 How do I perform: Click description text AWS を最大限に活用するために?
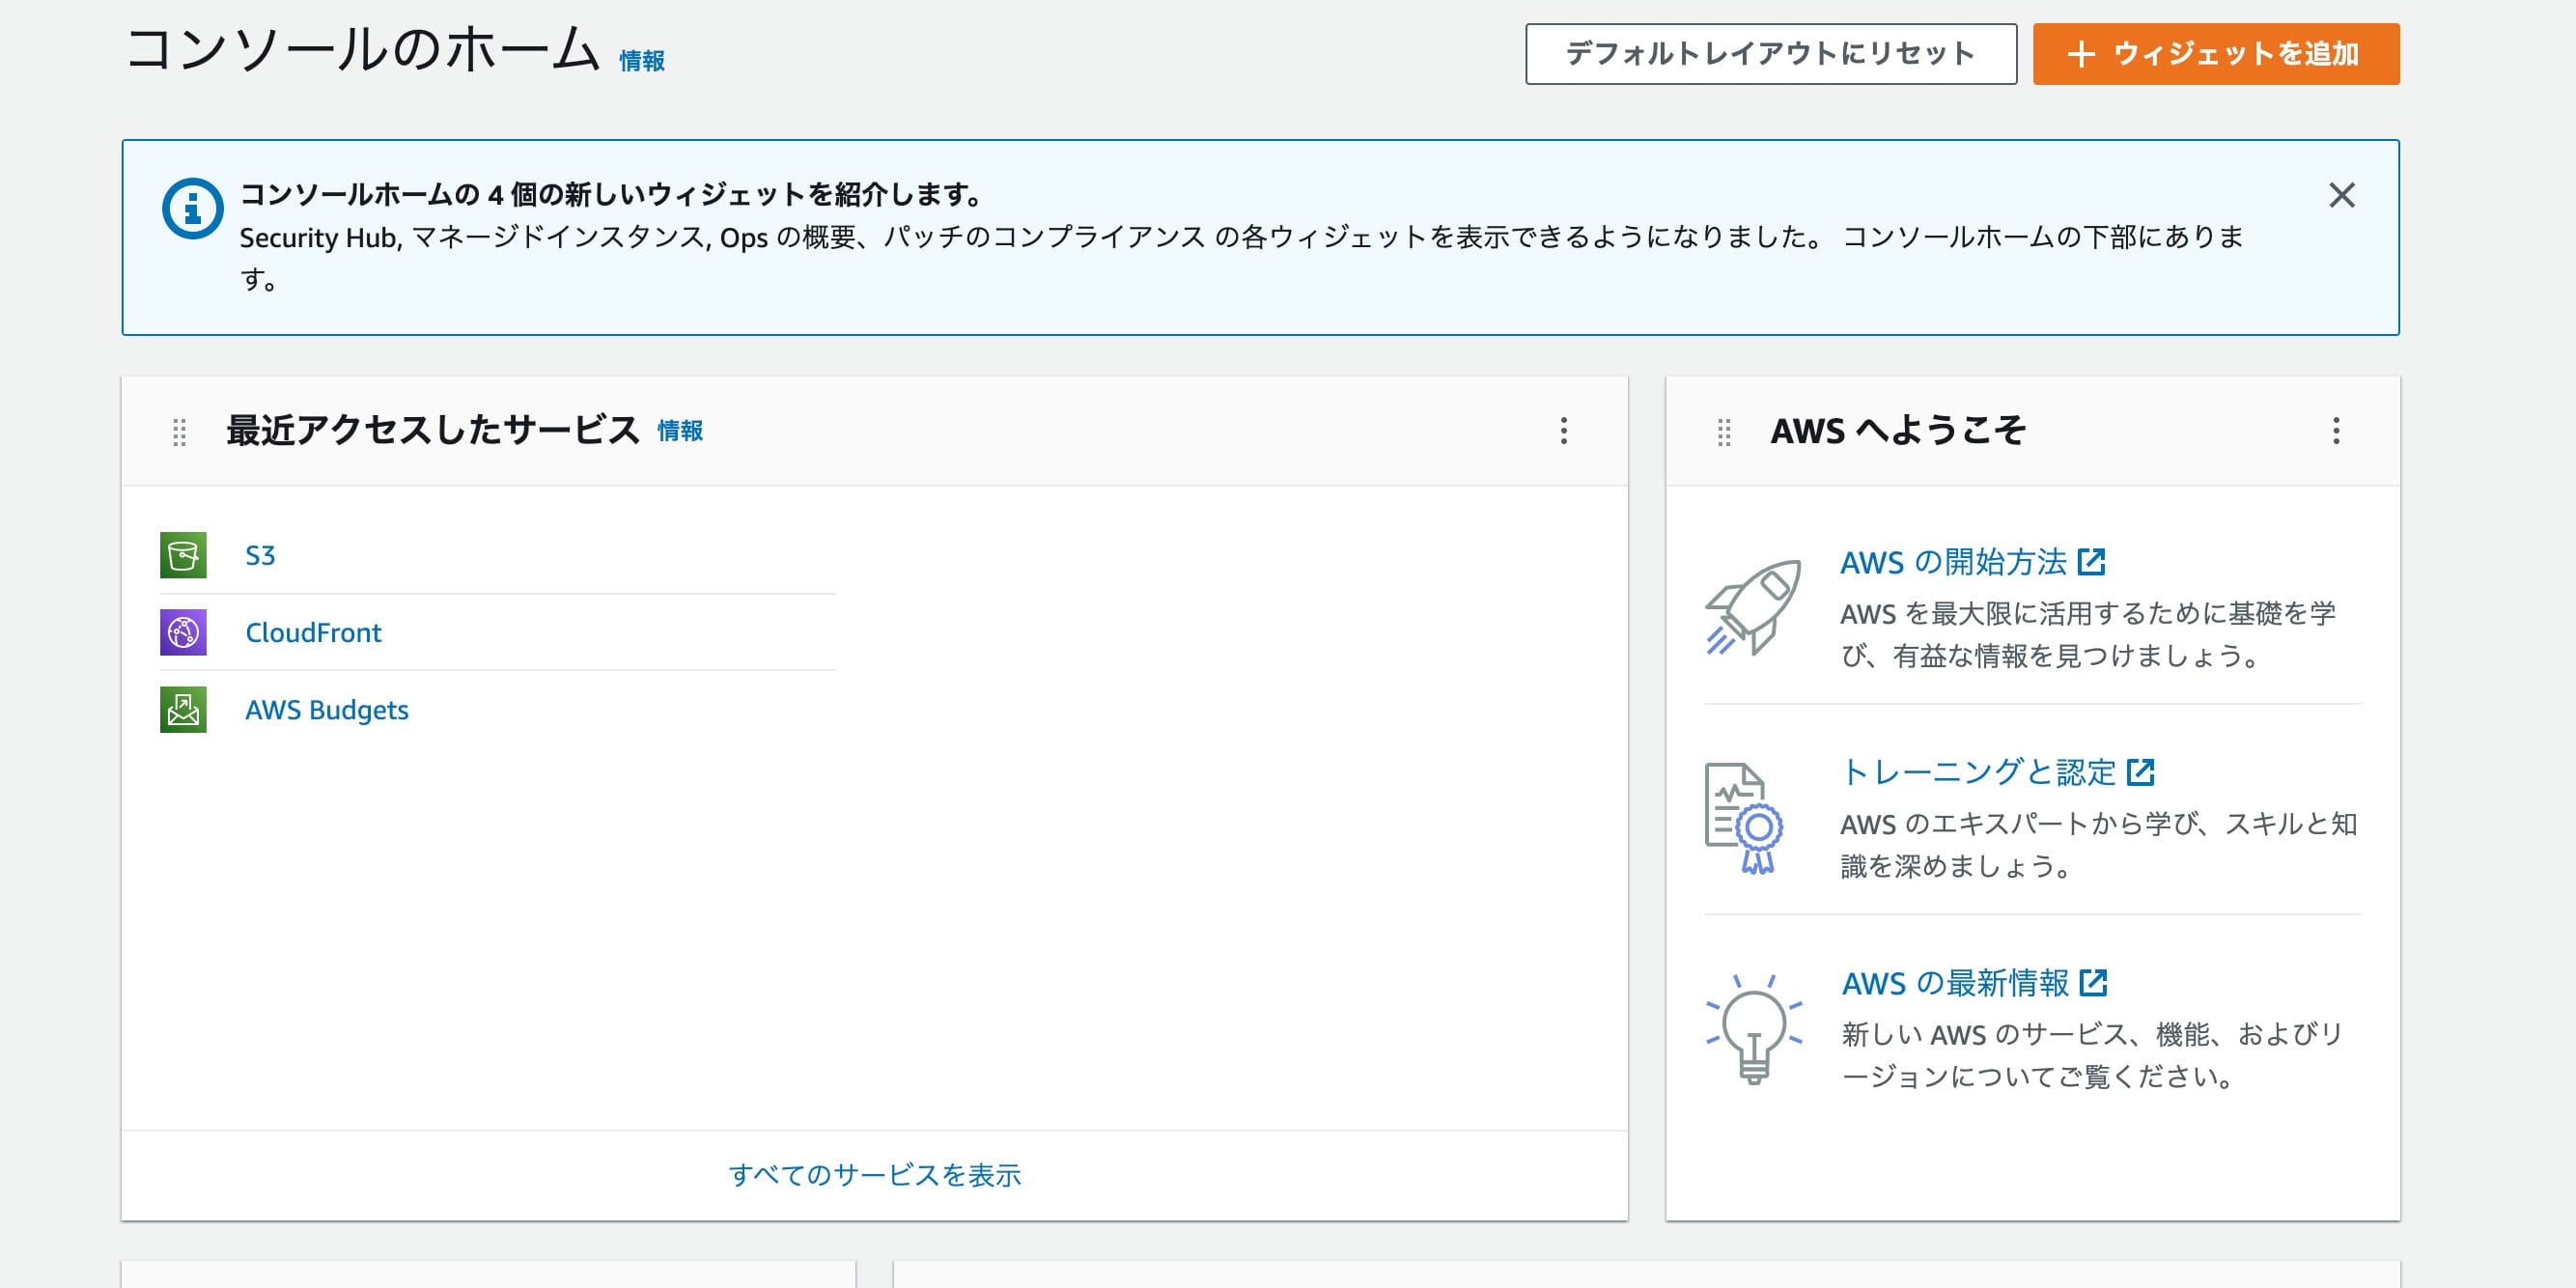click(x=2088, y=634)
